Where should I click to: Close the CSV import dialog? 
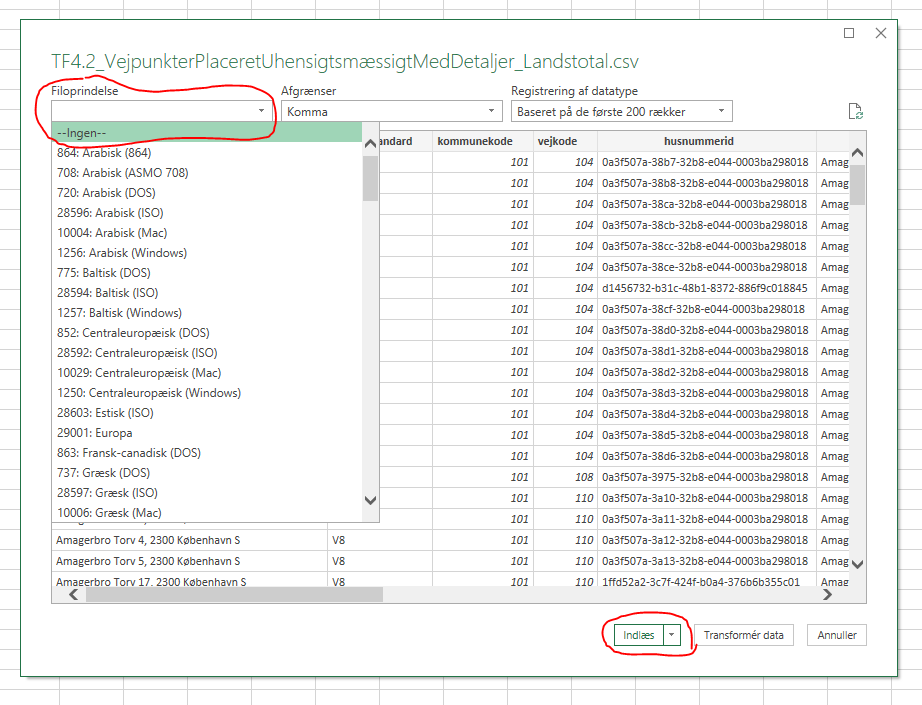point(881,33)
